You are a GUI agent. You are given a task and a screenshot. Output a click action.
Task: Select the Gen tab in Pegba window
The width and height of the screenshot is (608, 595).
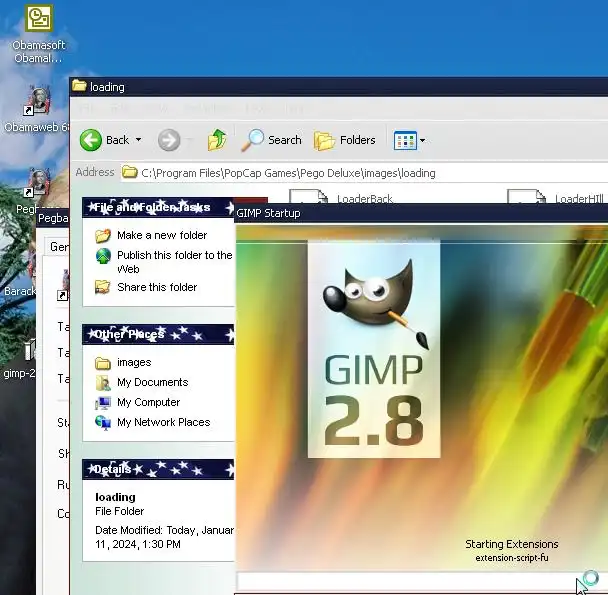(59, 246)
